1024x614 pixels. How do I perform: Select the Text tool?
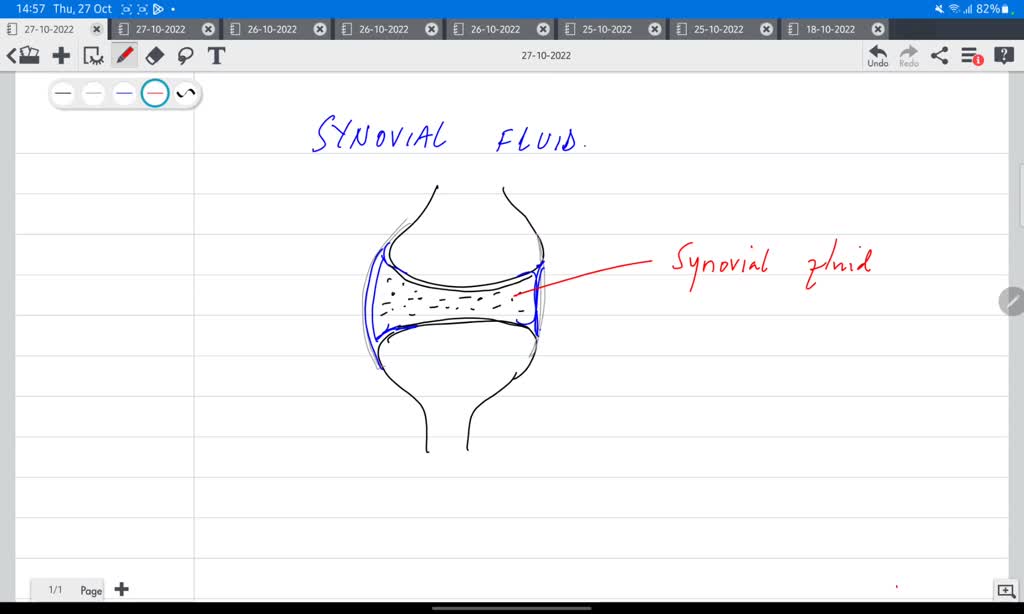click(216, 56)
